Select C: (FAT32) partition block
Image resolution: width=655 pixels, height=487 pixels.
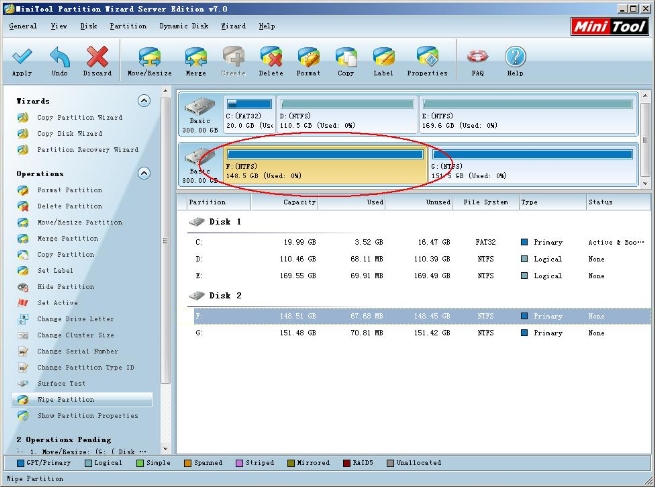click(249, 114)
